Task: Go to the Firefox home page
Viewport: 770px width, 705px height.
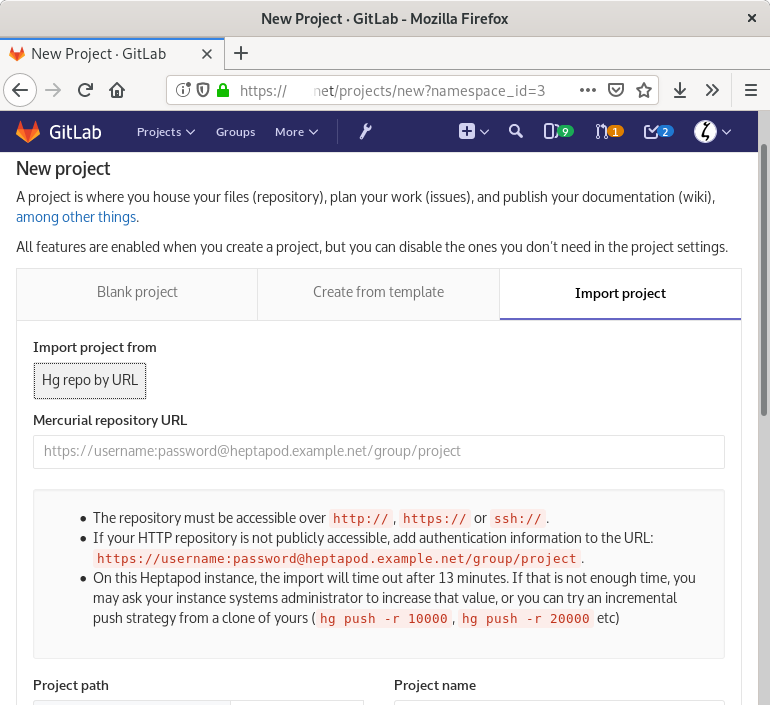Action: click(117, 90)
